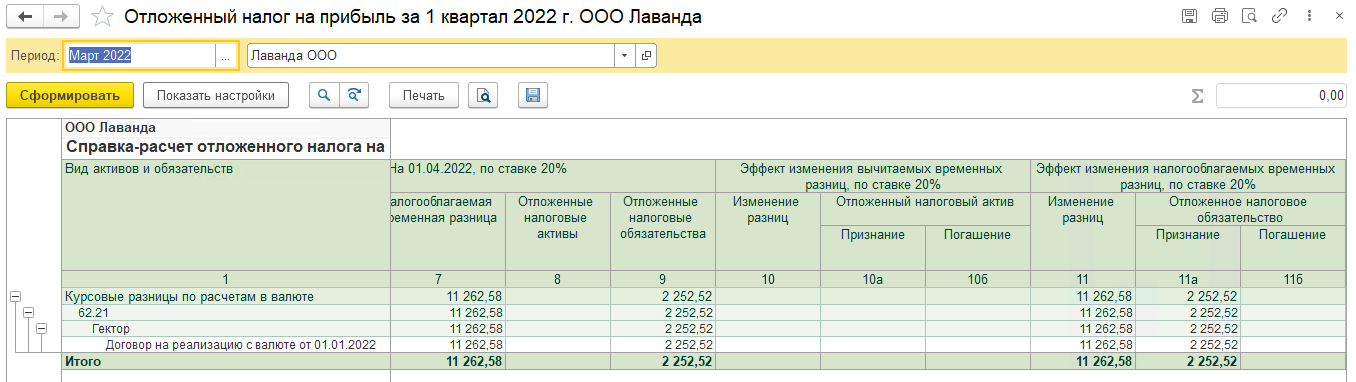This screenshot has width=1356, height=382.
Task: Click column number 8 cell
Action: [x=557, y=279]
